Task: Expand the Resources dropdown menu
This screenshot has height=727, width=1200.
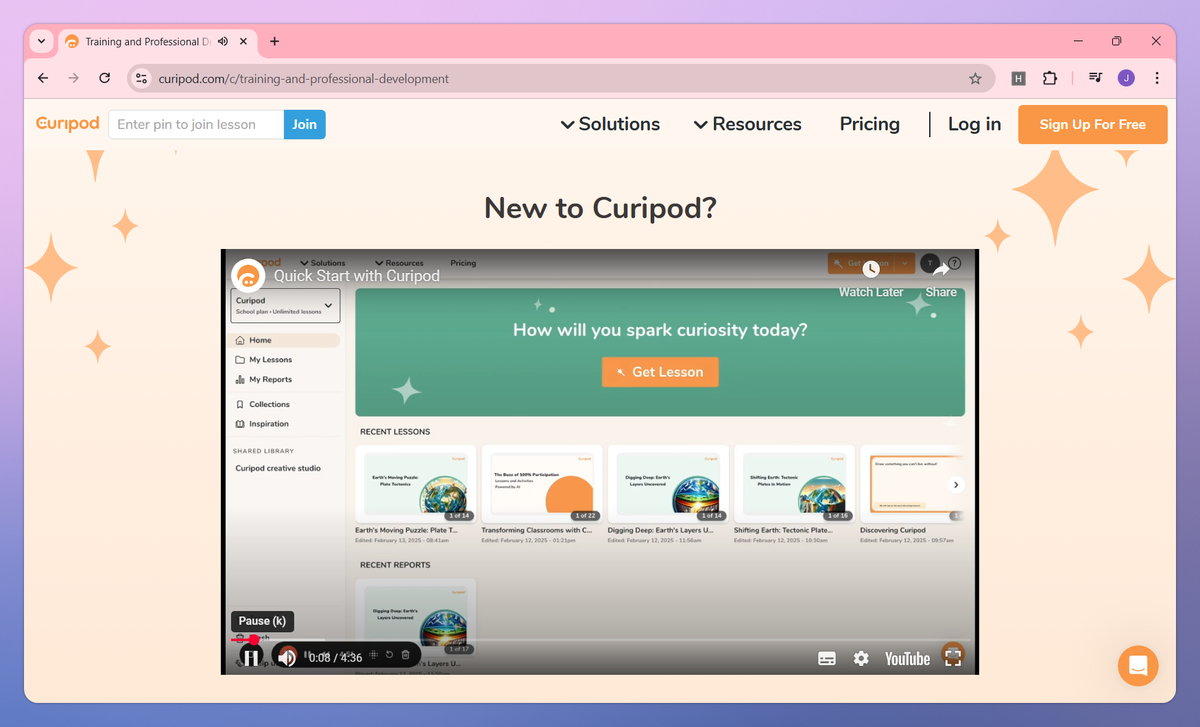Action: coord(748,124)
